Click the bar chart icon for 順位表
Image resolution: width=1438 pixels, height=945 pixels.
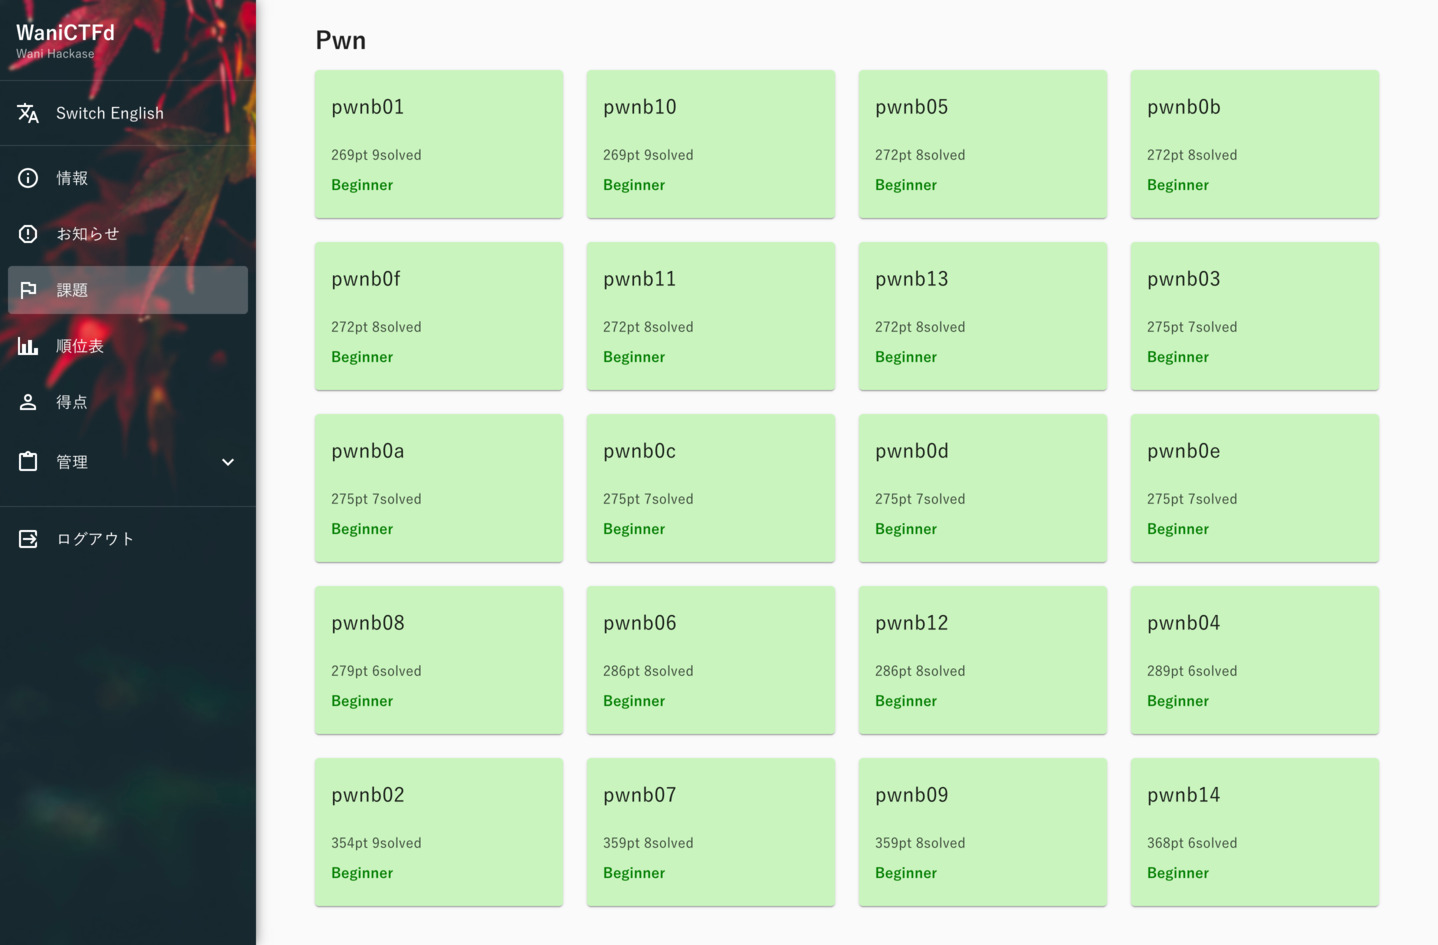coord(28,346)
